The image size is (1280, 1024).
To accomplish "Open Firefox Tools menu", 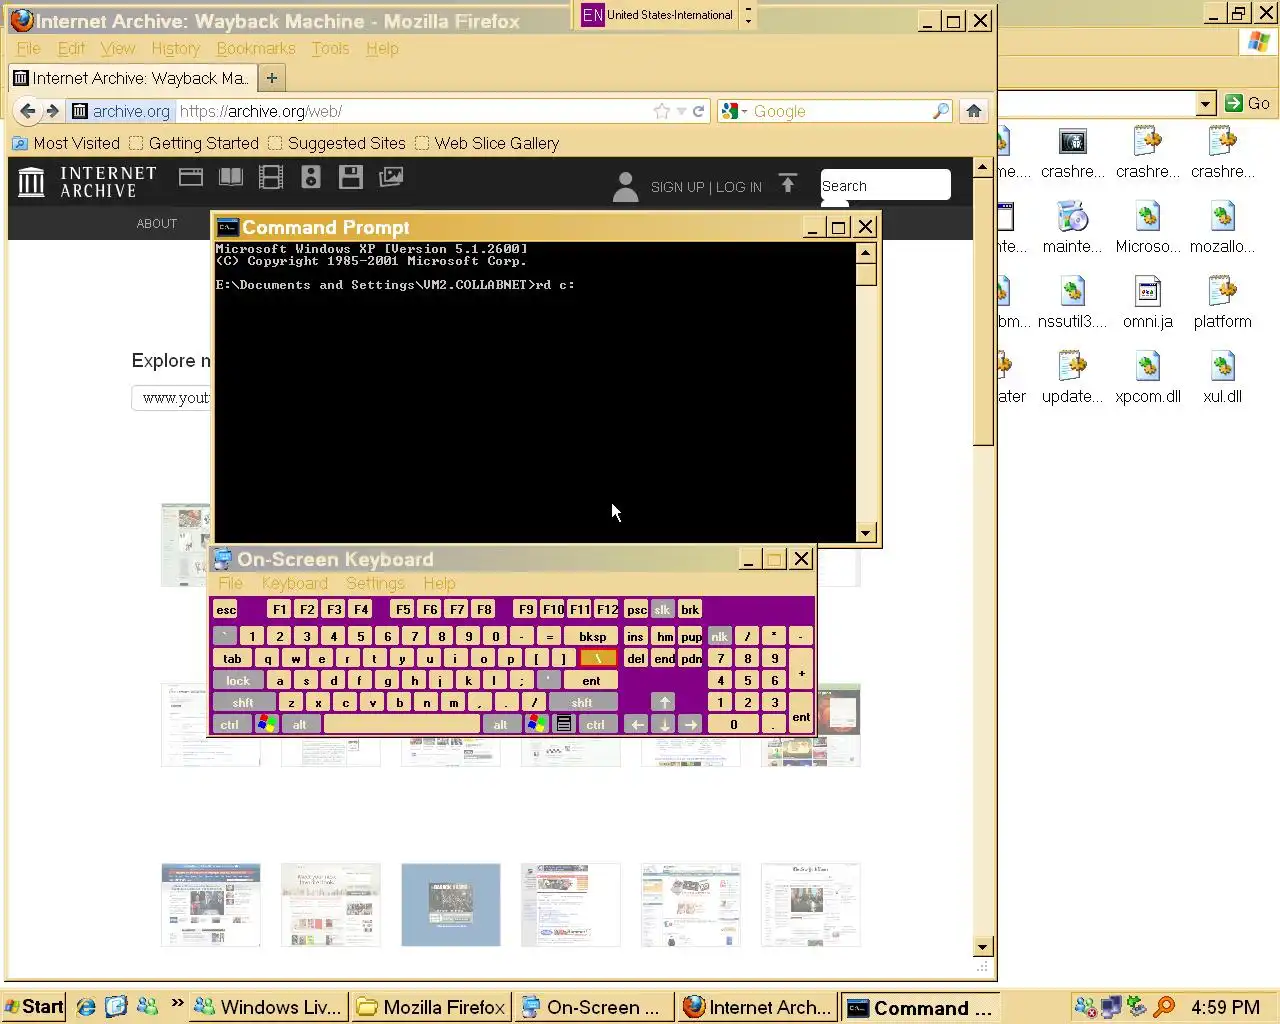I will [x=330, y=48].
